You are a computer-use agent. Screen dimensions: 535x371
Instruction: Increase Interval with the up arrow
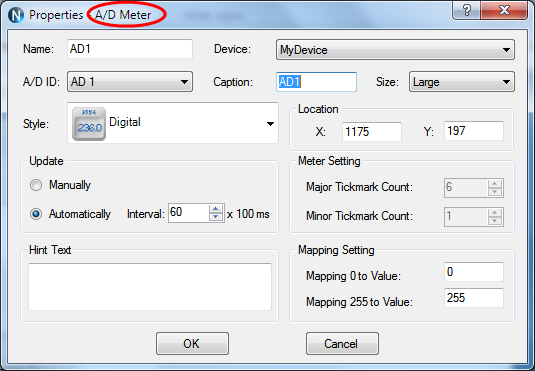tap(216, 209)
